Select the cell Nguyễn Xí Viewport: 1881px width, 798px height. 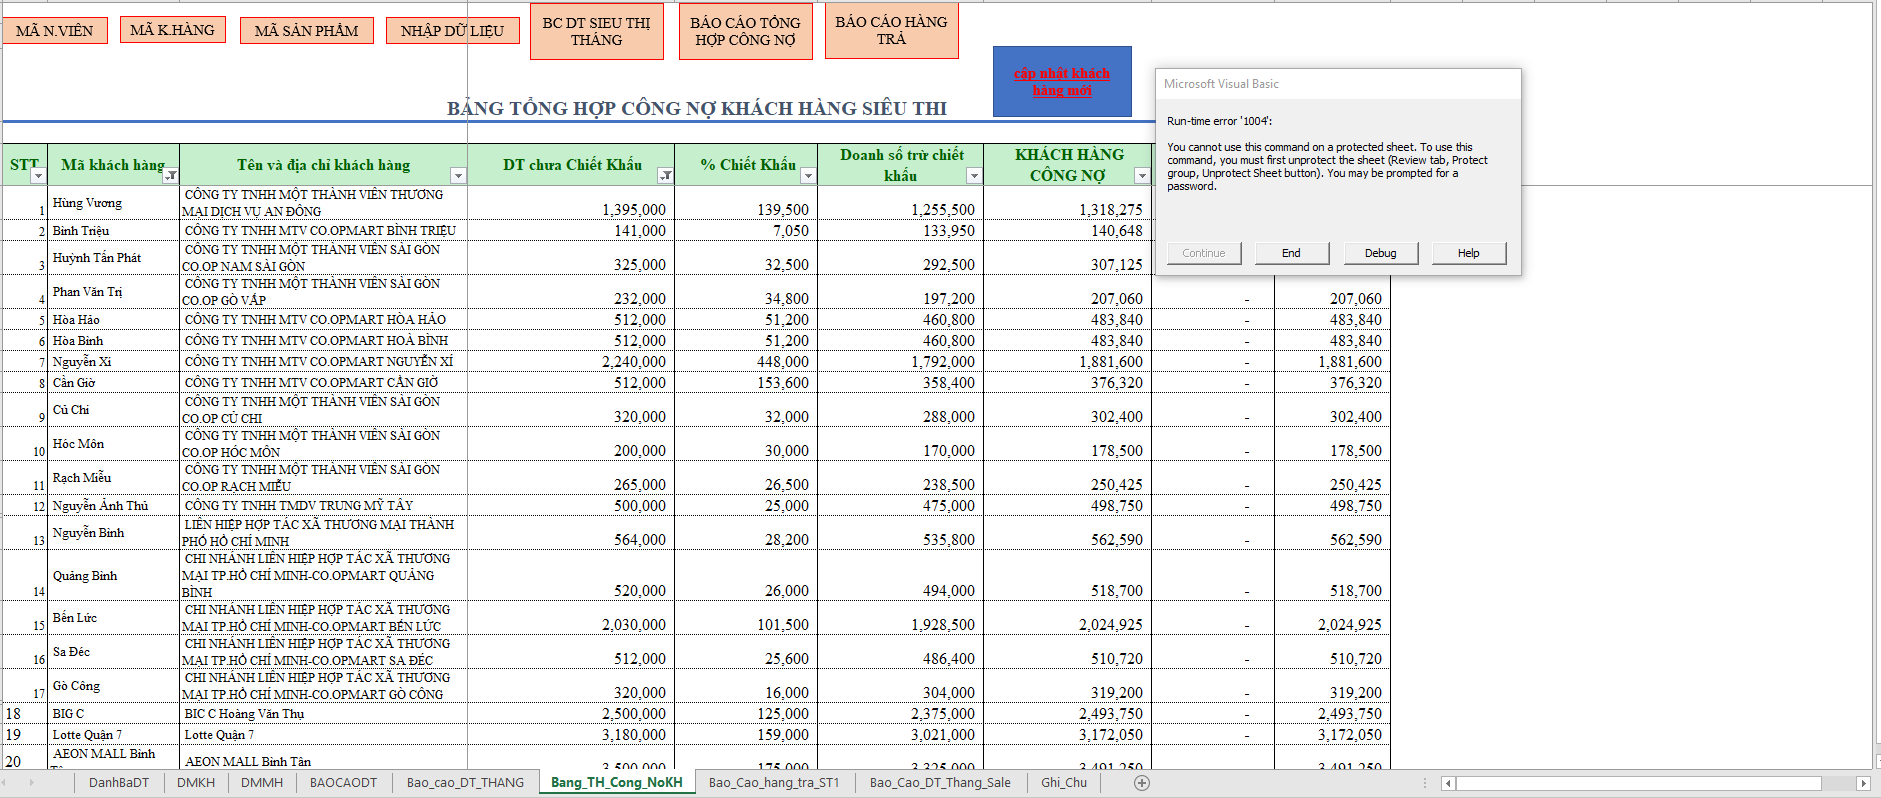113,361
